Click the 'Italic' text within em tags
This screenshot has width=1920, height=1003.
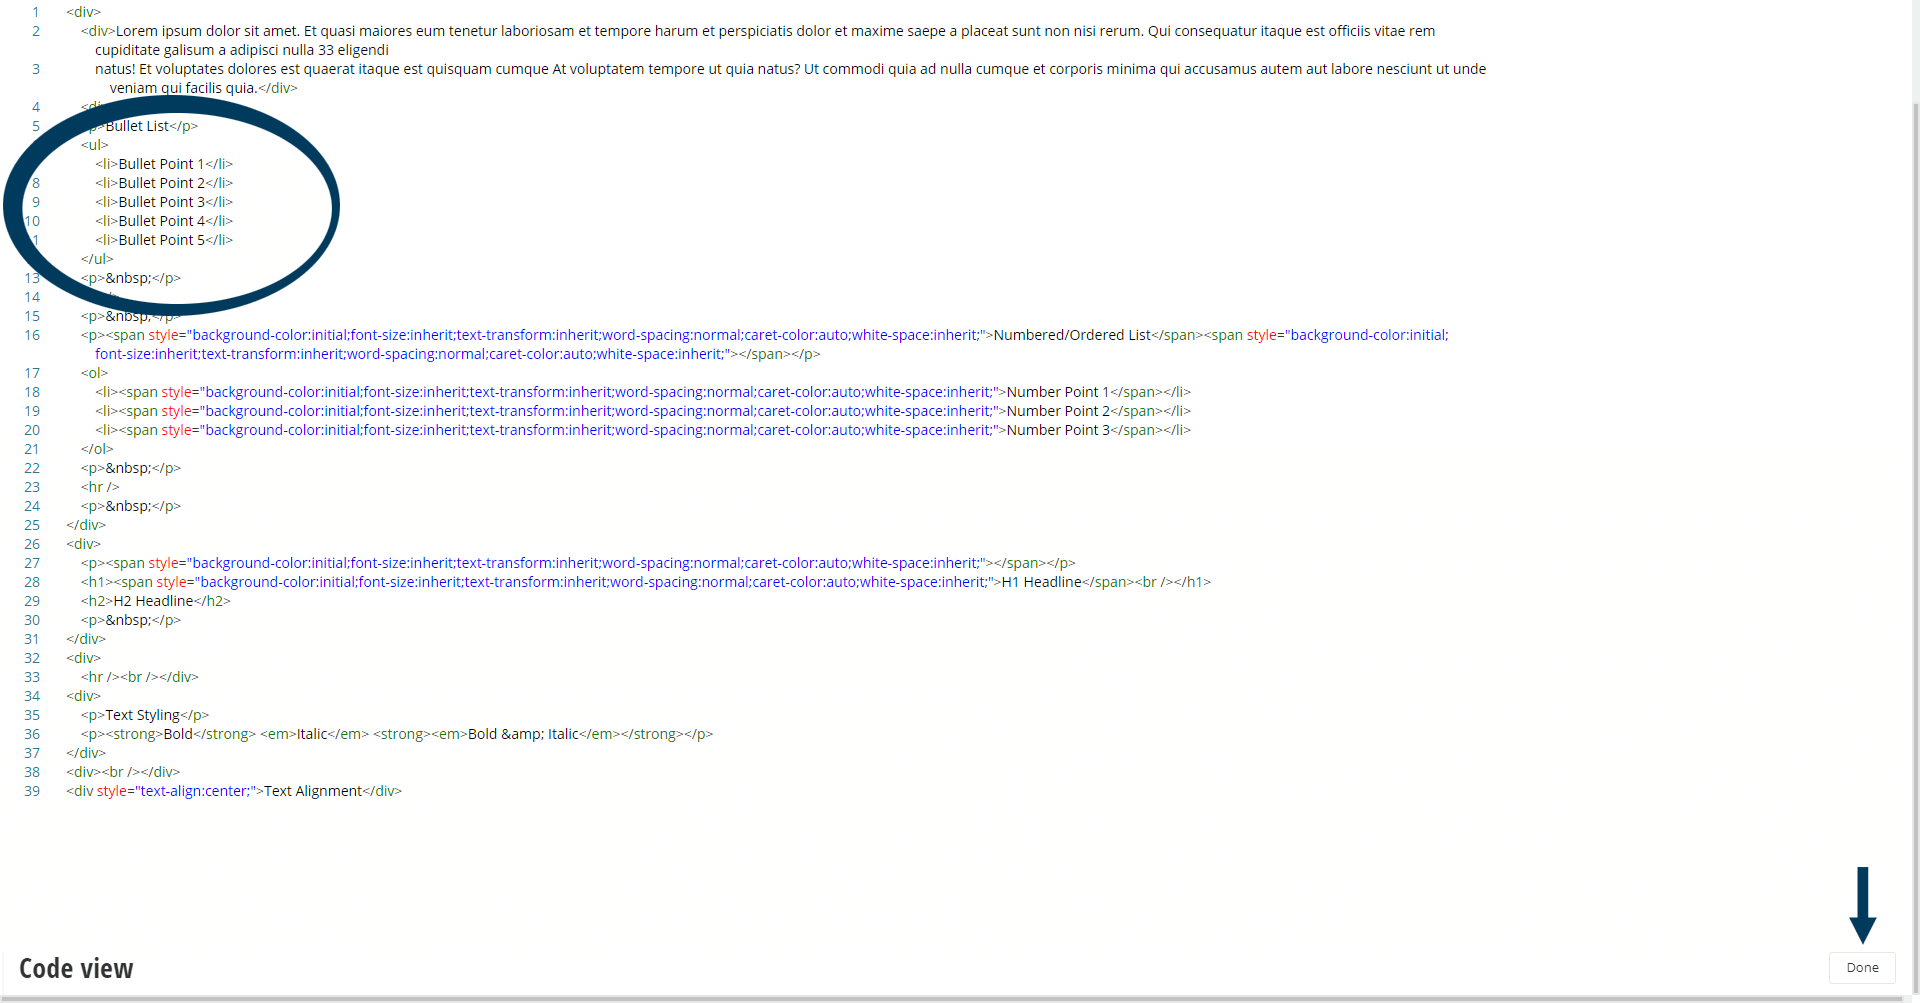(x=312, y=734)
